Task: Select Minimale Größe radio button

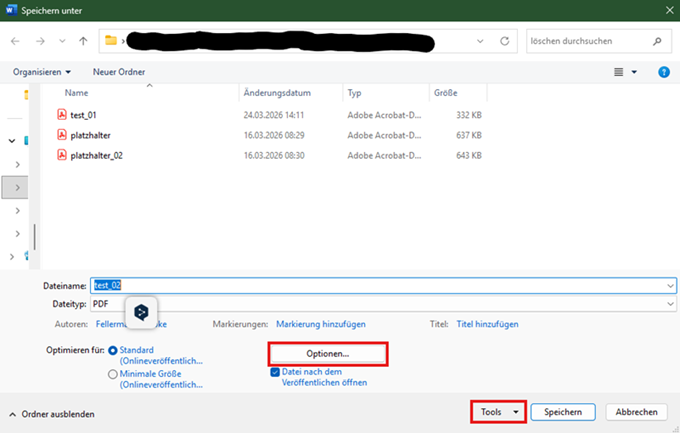Action: (113, 373)
